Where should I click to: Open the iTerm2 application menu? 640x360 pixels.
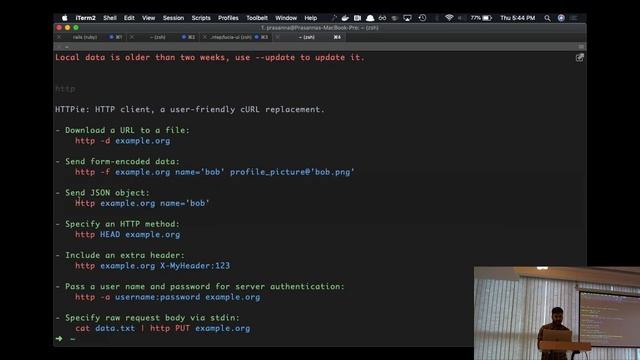pos(85,18)
